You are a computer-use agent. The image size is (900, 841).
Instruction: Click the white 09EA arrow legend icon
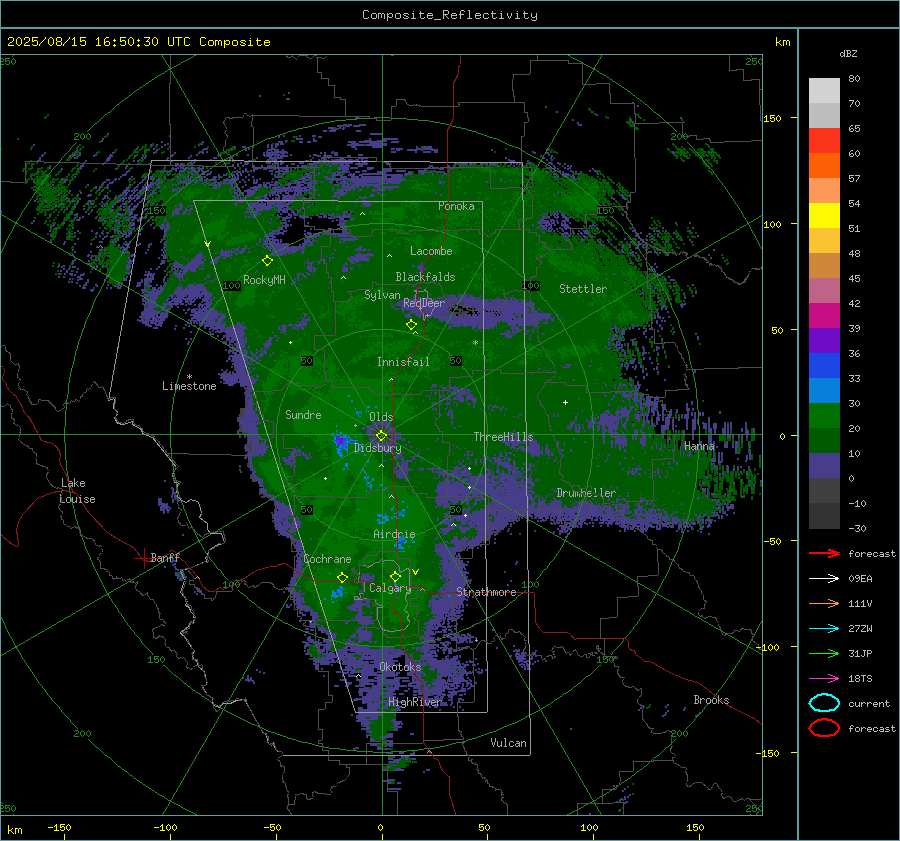pos(824,579)
